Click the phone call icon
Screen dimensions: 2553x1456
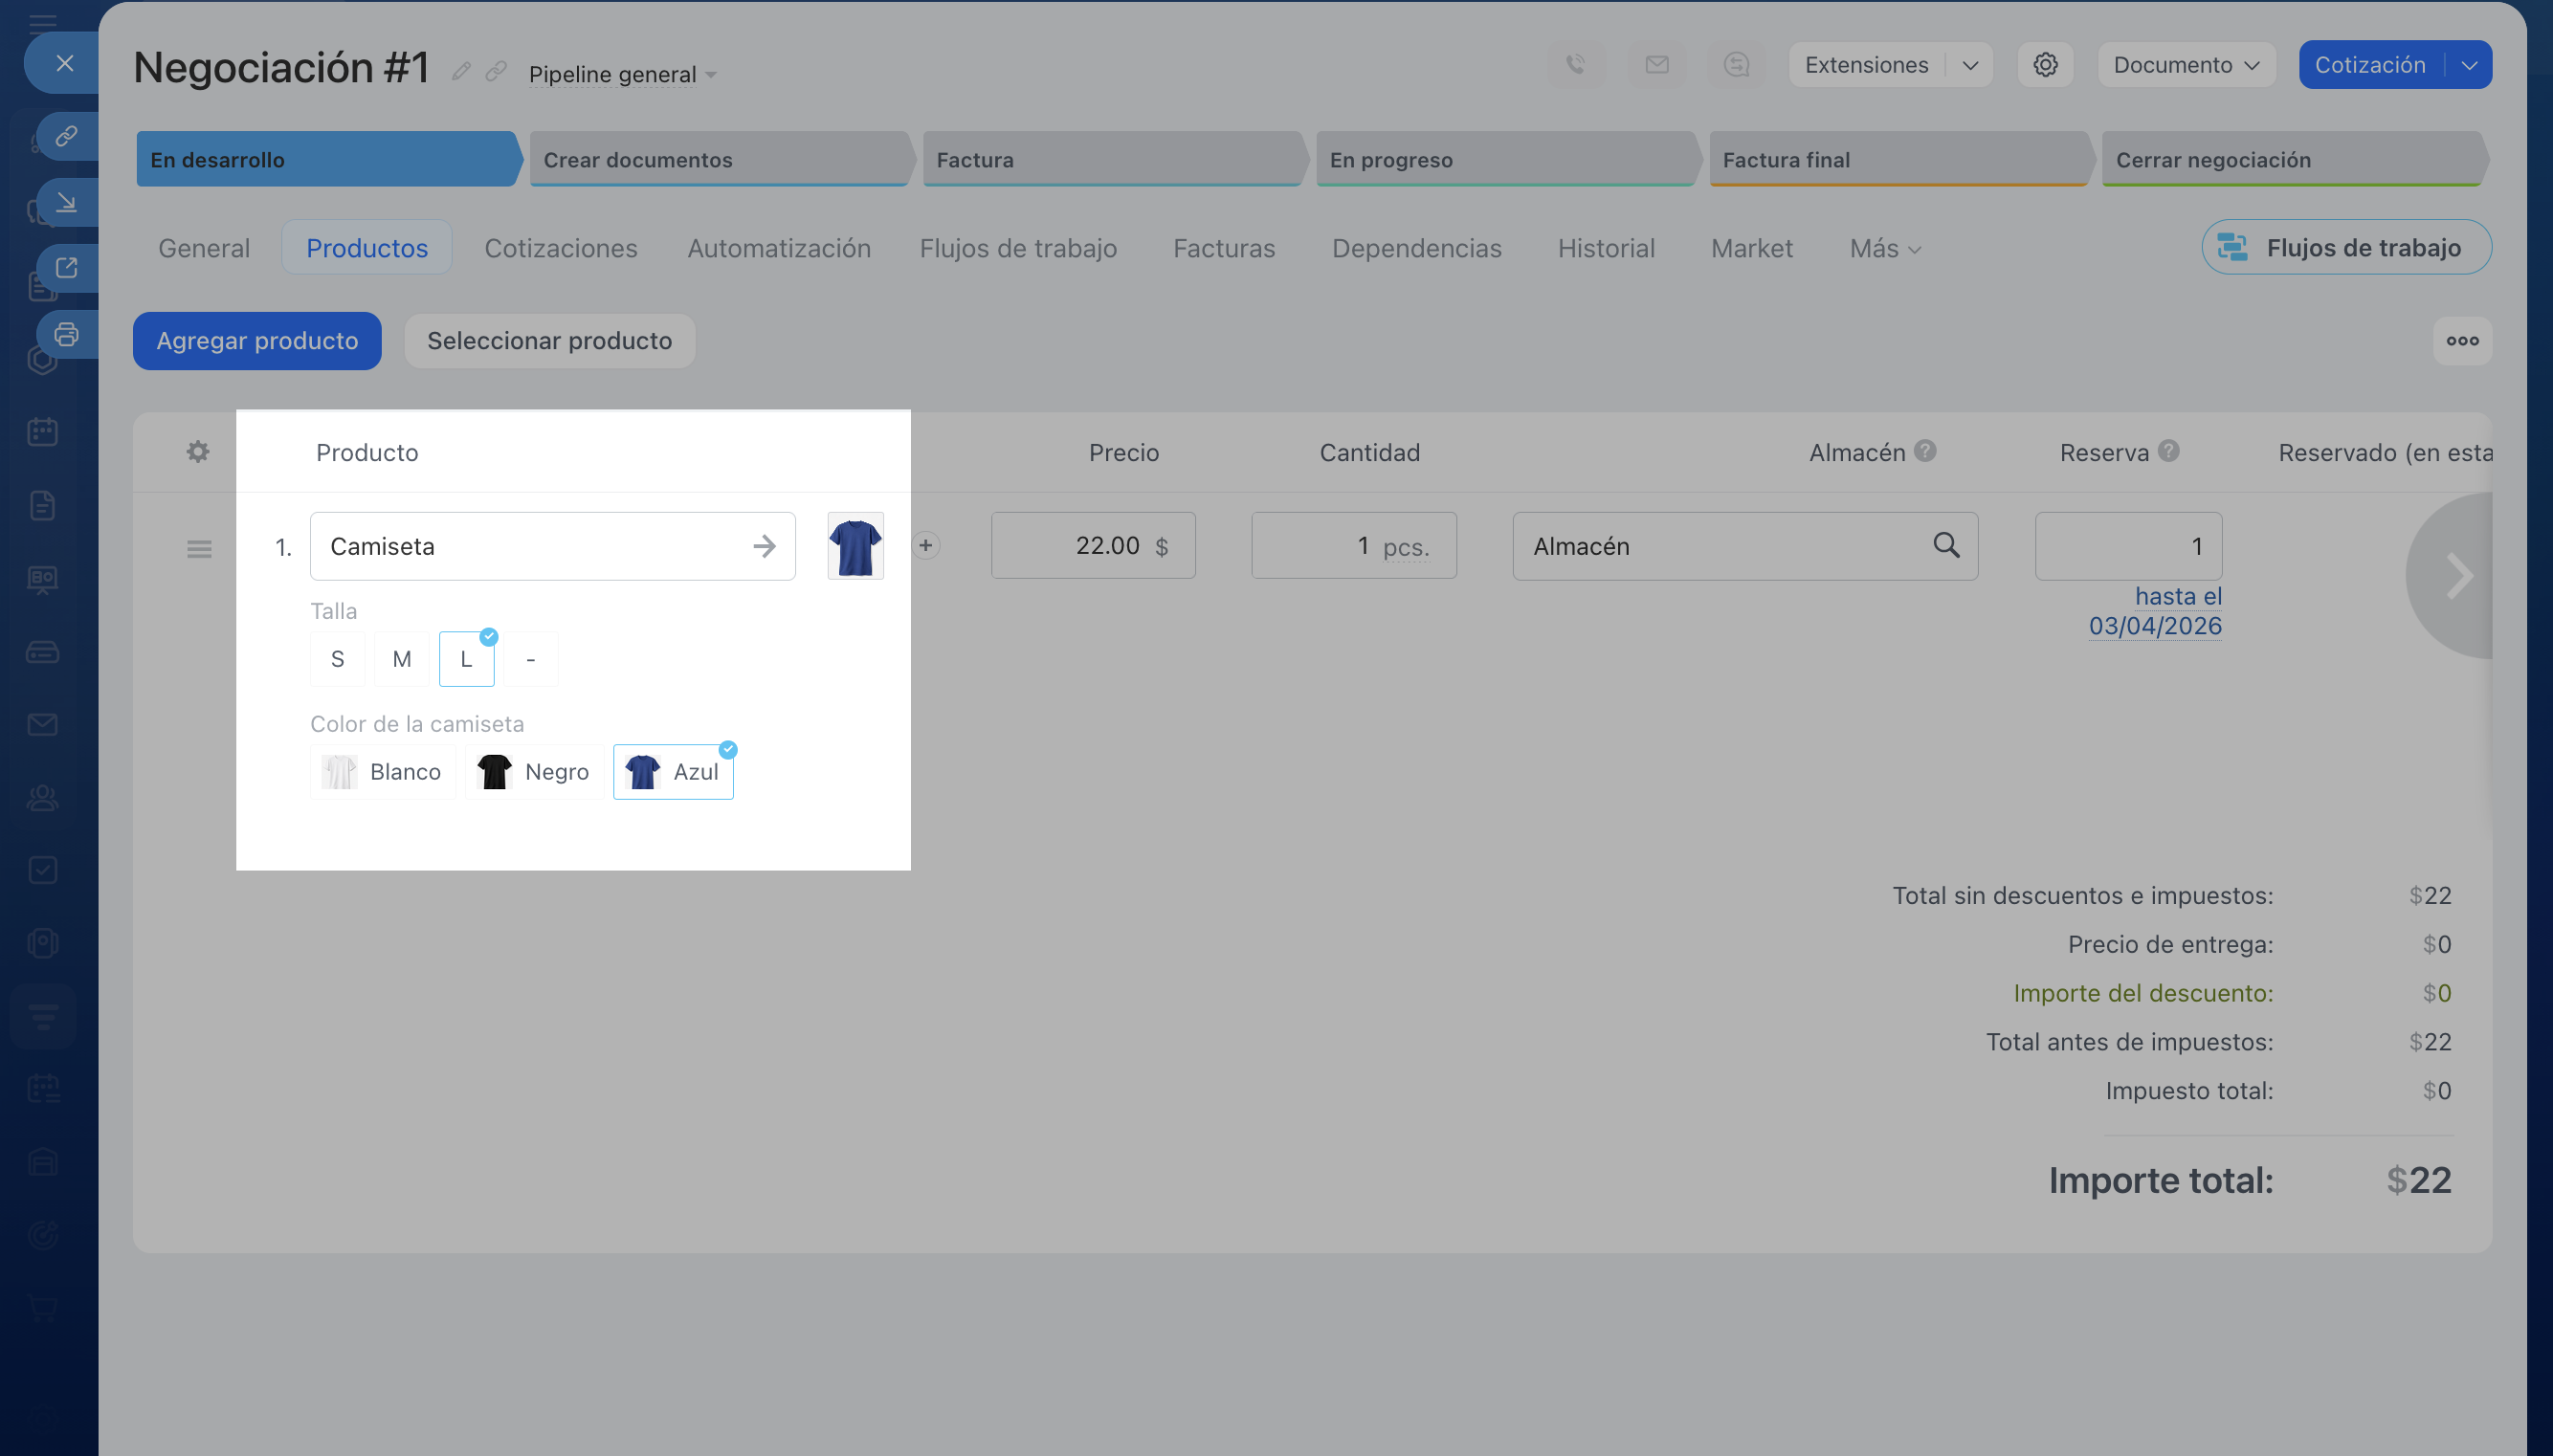pyautogui.click(x=1576, y=65)
